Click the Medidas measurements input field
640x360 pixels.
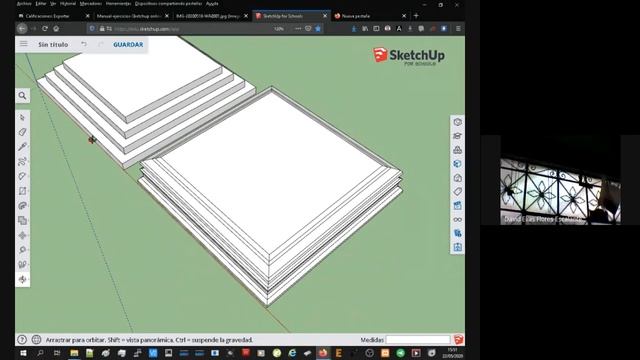[x=418, y=340]
